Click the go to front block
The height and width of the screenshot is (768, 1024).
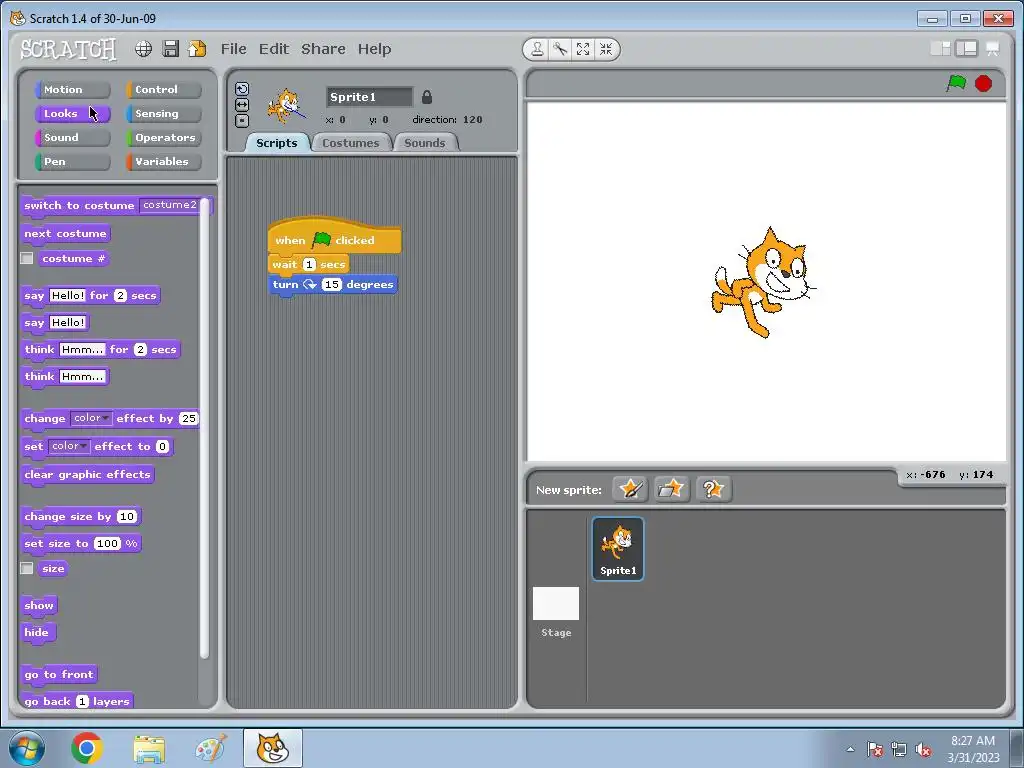click(59, 675)
